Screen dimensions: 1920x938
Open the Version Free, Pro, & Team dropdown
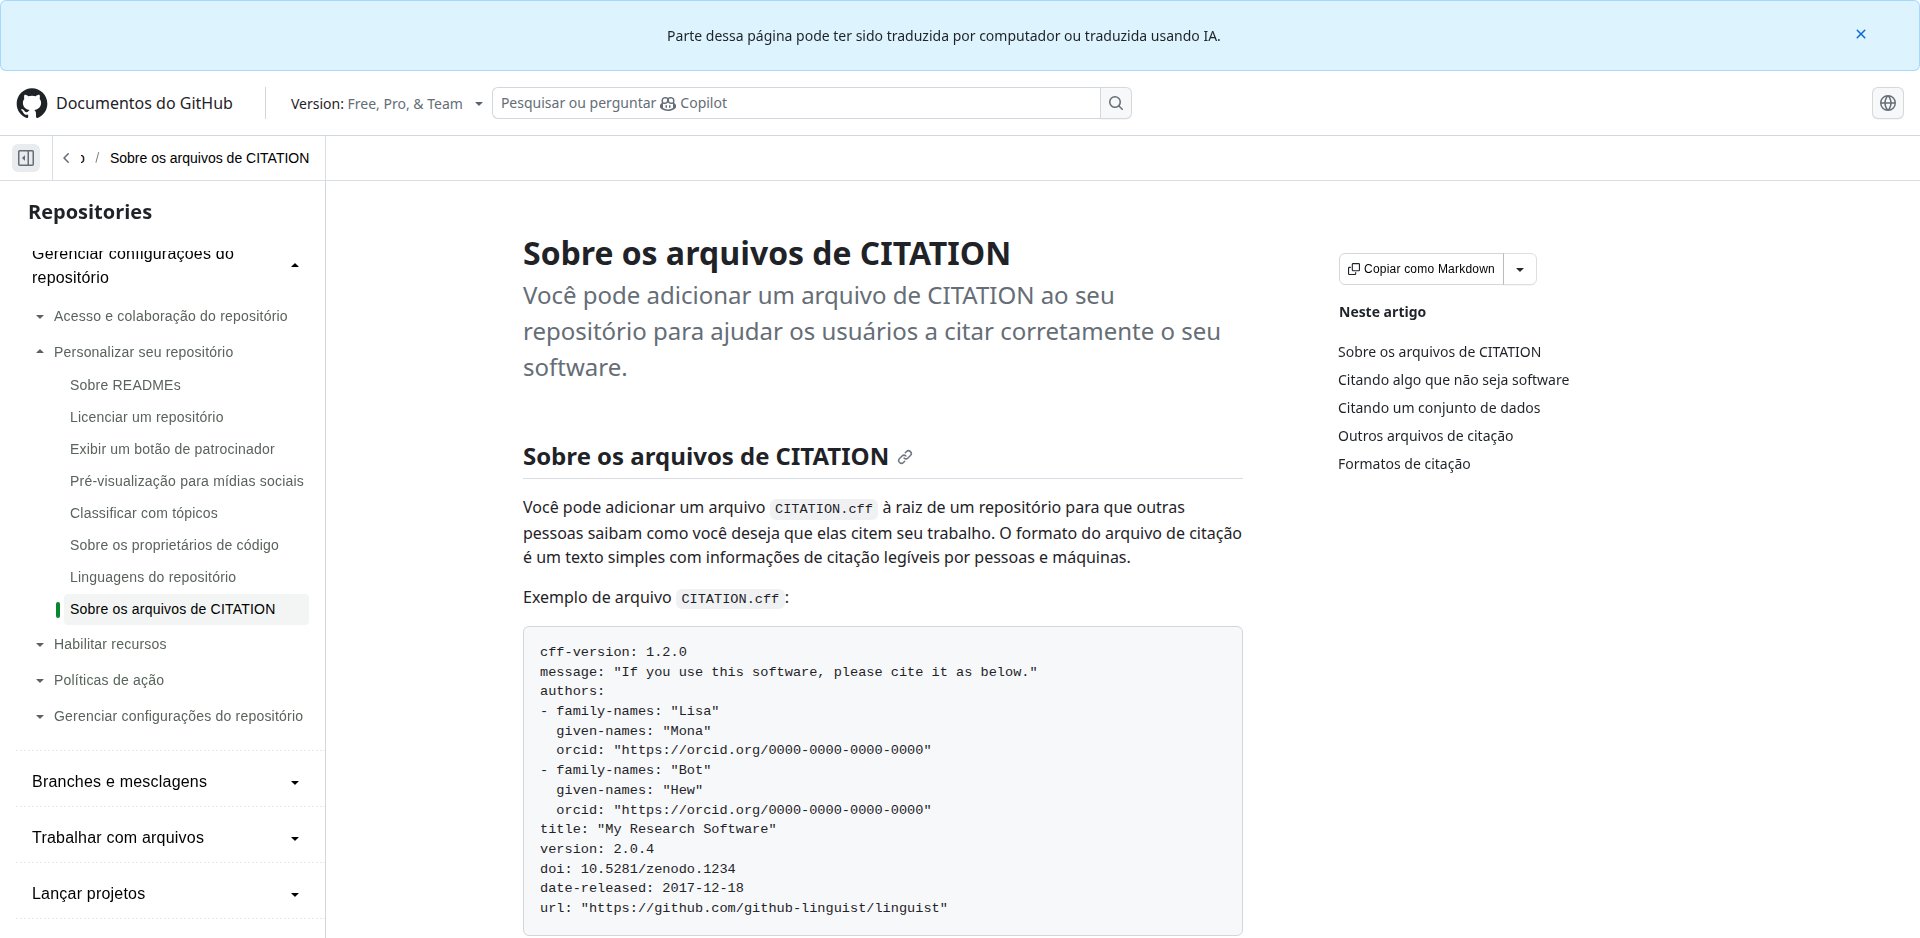point(387,103)
